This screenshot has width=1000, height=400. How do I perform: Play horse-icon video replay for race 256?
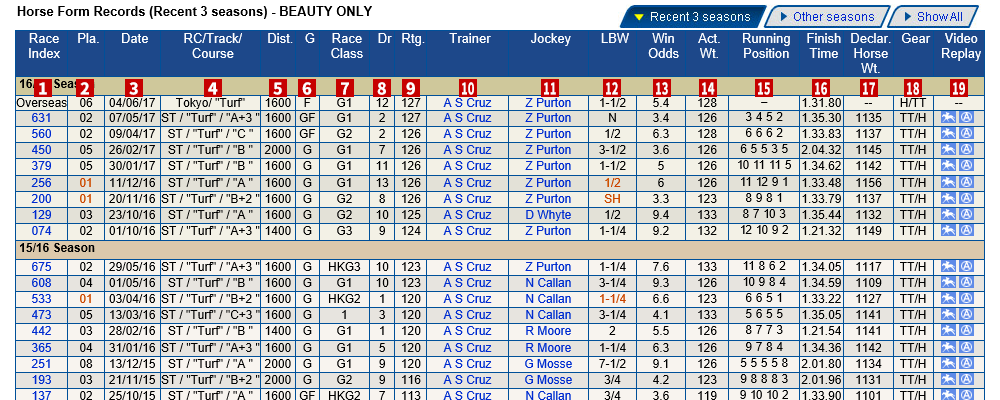click(x=947, y=182)
